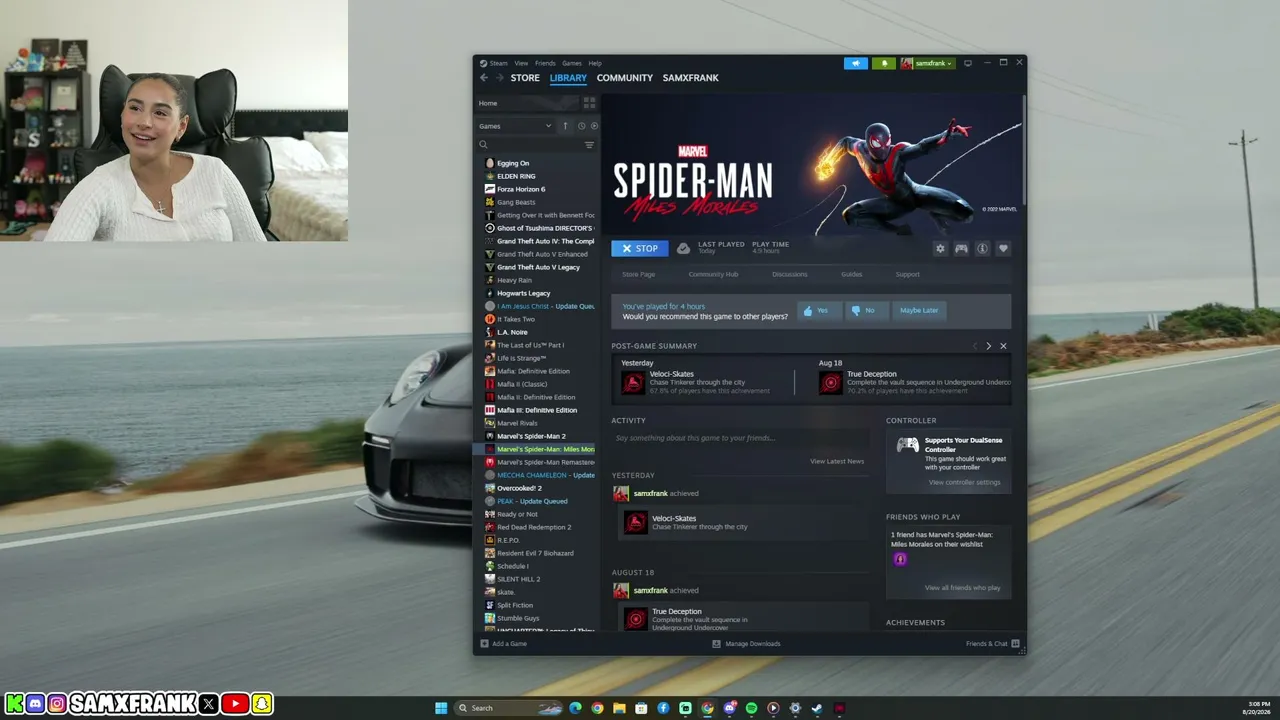Open the friend avatar under Friends Who Play
The height and width of the screenshot is (720, 1280).
point(900,560)
